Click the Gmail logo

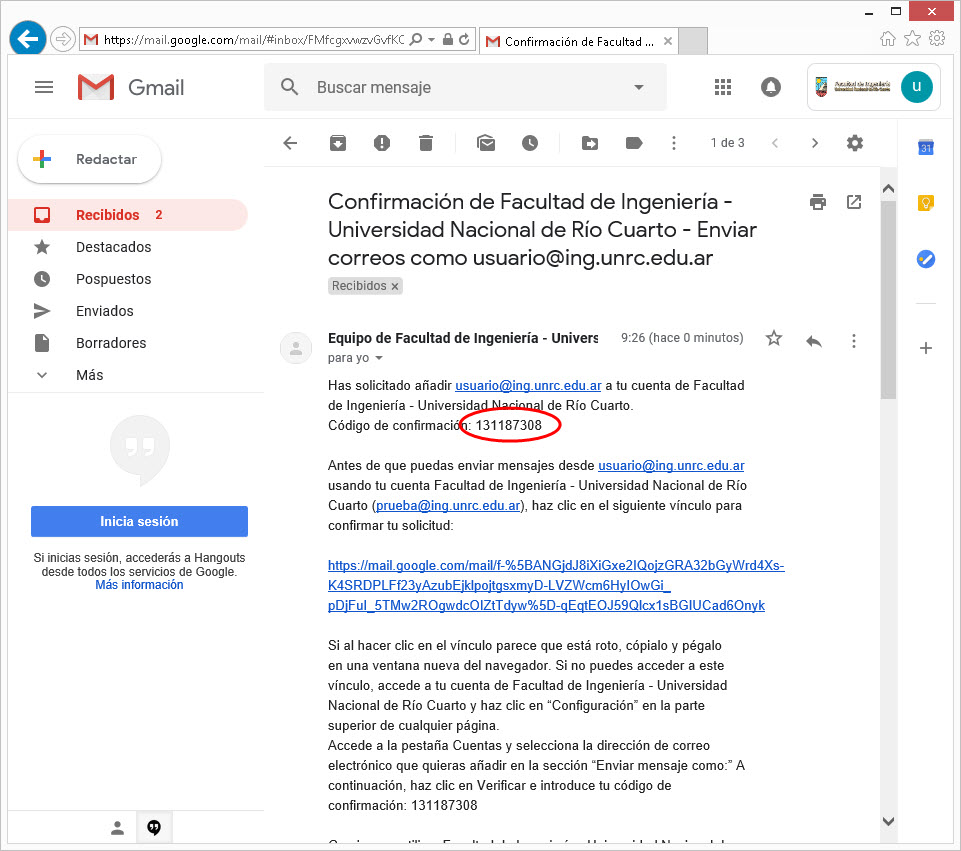tap(131, 88)
